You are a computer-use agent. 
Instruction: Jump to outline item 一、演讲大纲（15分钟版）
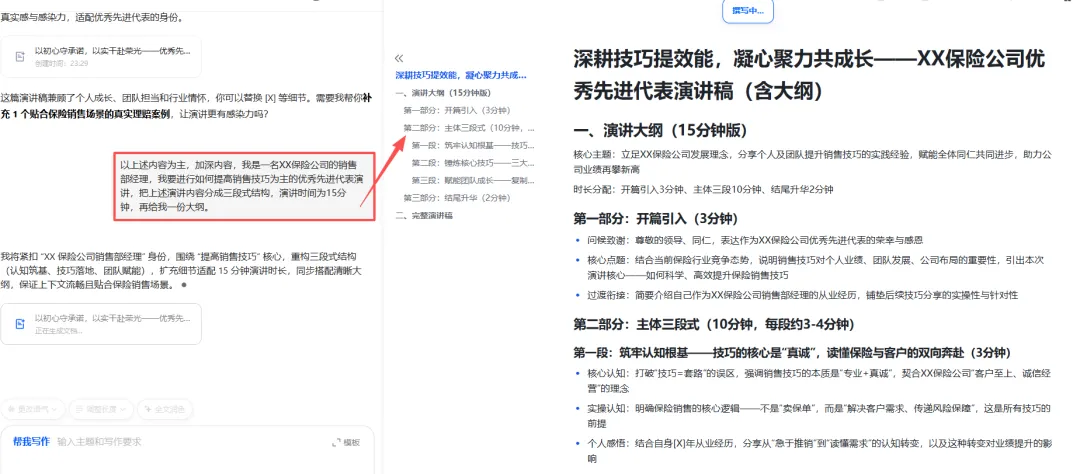(443, 93)
